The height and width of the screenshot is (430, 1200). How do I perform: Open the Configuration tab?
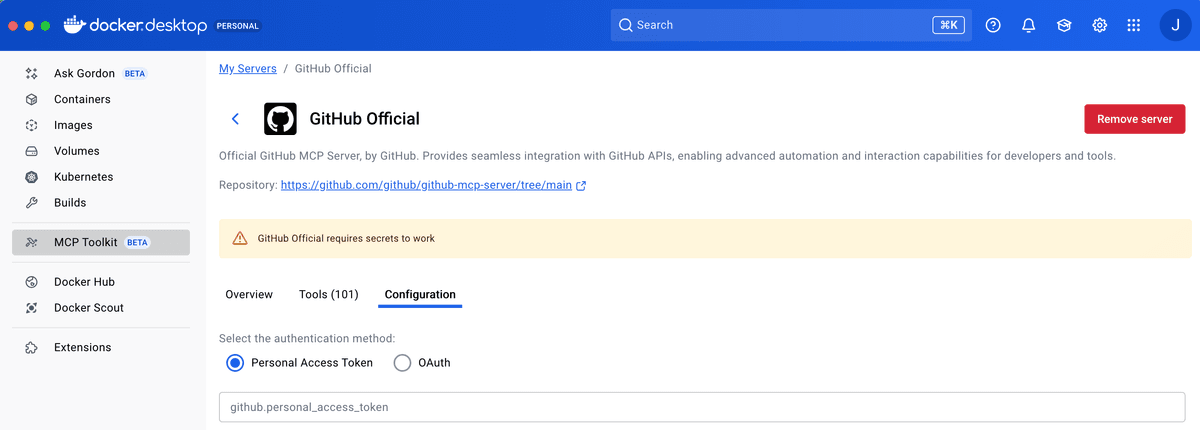[420, 294]
